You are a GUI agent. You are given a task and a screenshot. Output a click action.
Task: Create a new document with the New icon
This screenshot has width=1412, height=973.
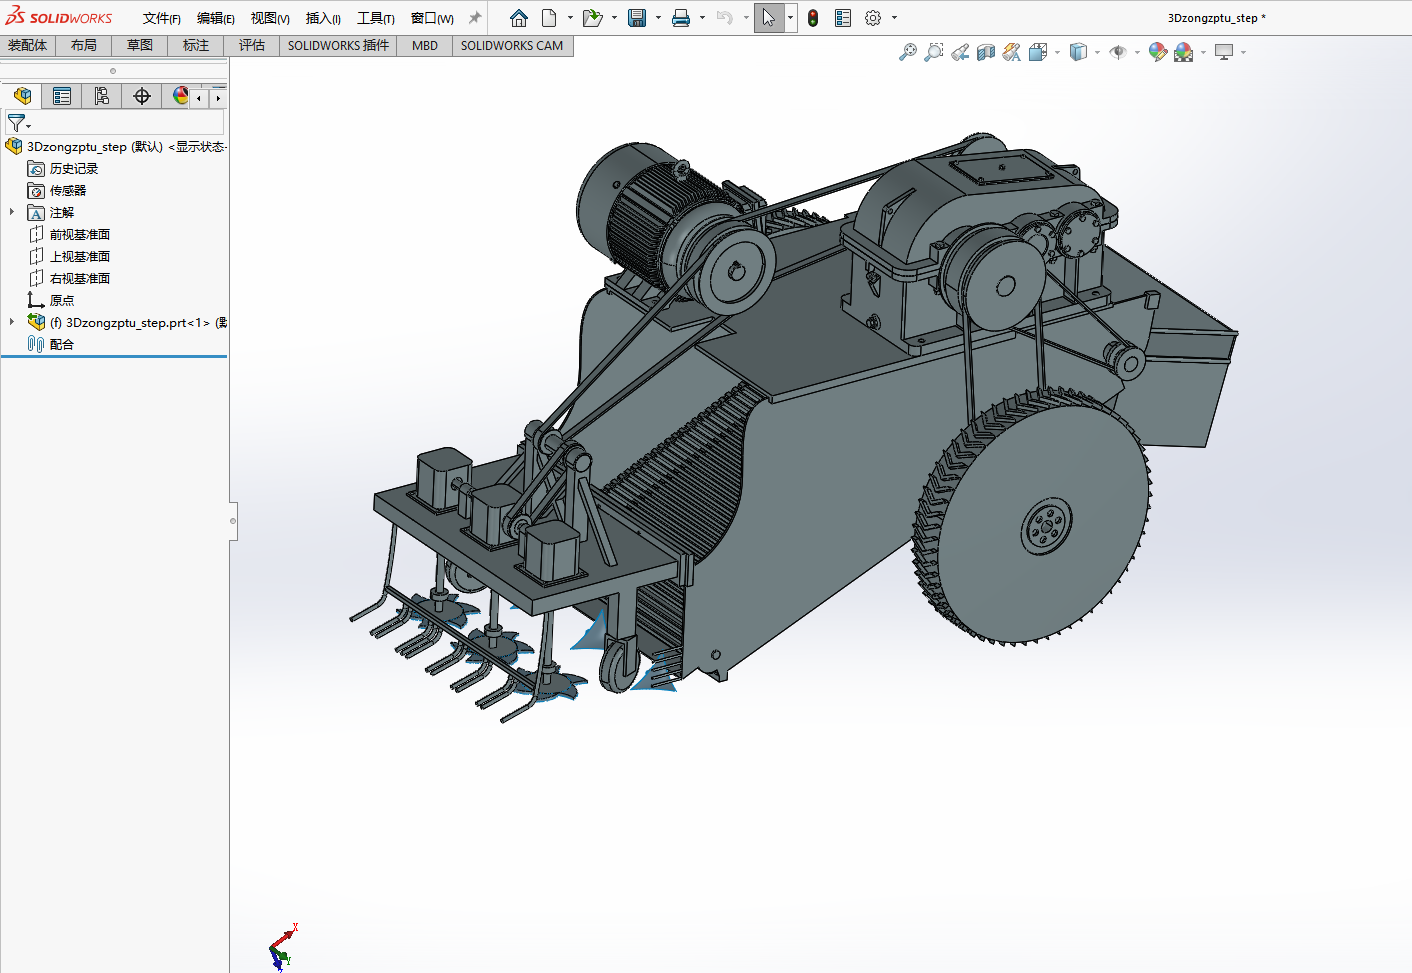tap(549, 18)
